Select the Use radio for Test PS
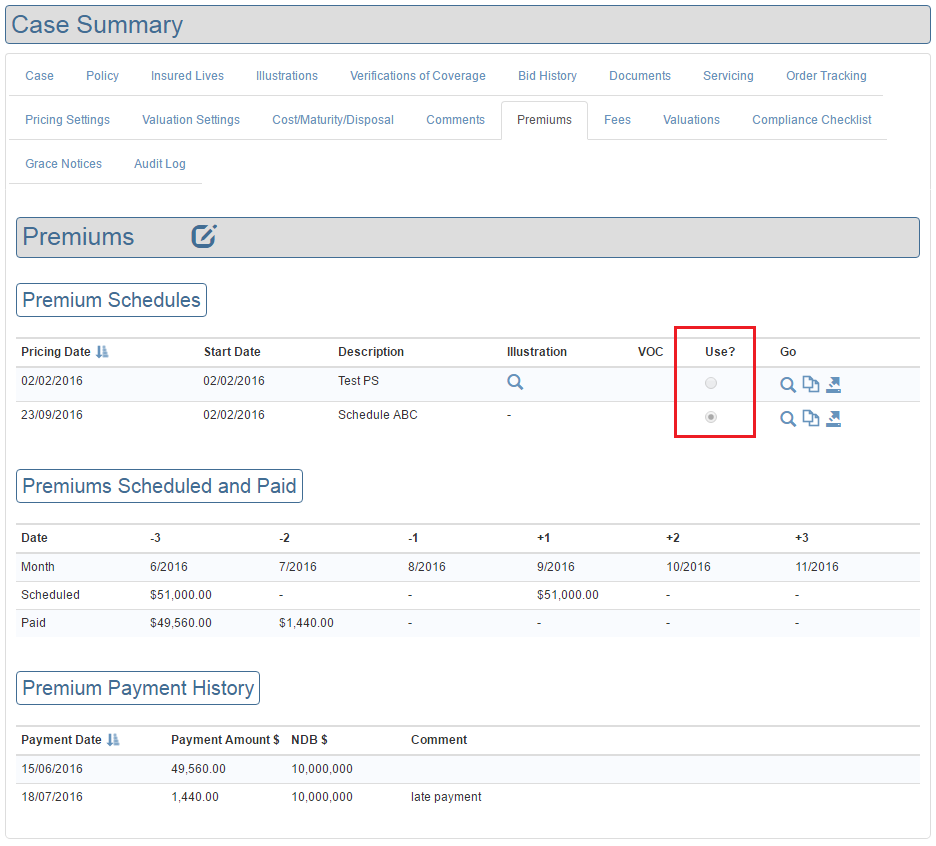The width and height of the screenshot is (936, 846). tap(710, 383)
